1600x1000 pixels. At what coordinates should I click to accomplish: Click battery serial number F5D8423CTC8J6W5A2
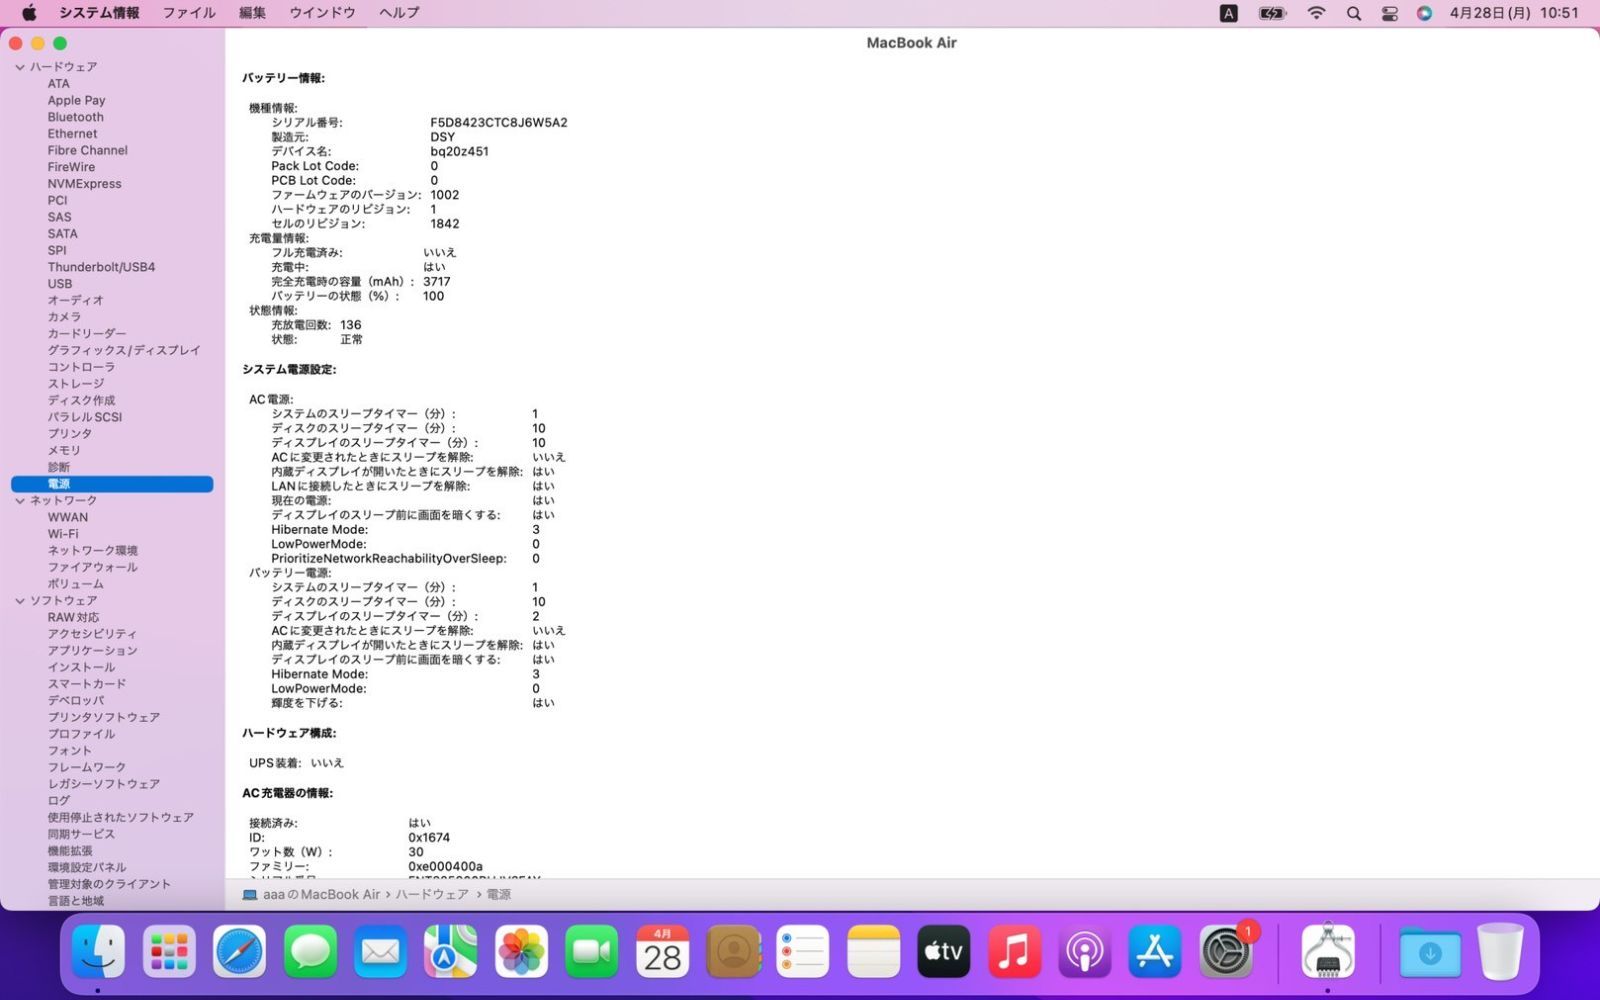pos(499,123)
